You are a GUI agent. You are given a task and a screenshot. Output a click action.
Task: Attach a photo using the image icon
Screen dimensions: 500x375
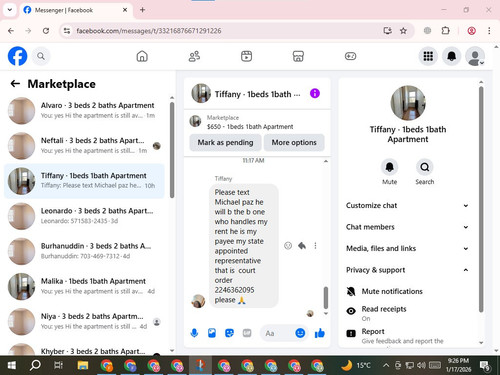(212, 333)
